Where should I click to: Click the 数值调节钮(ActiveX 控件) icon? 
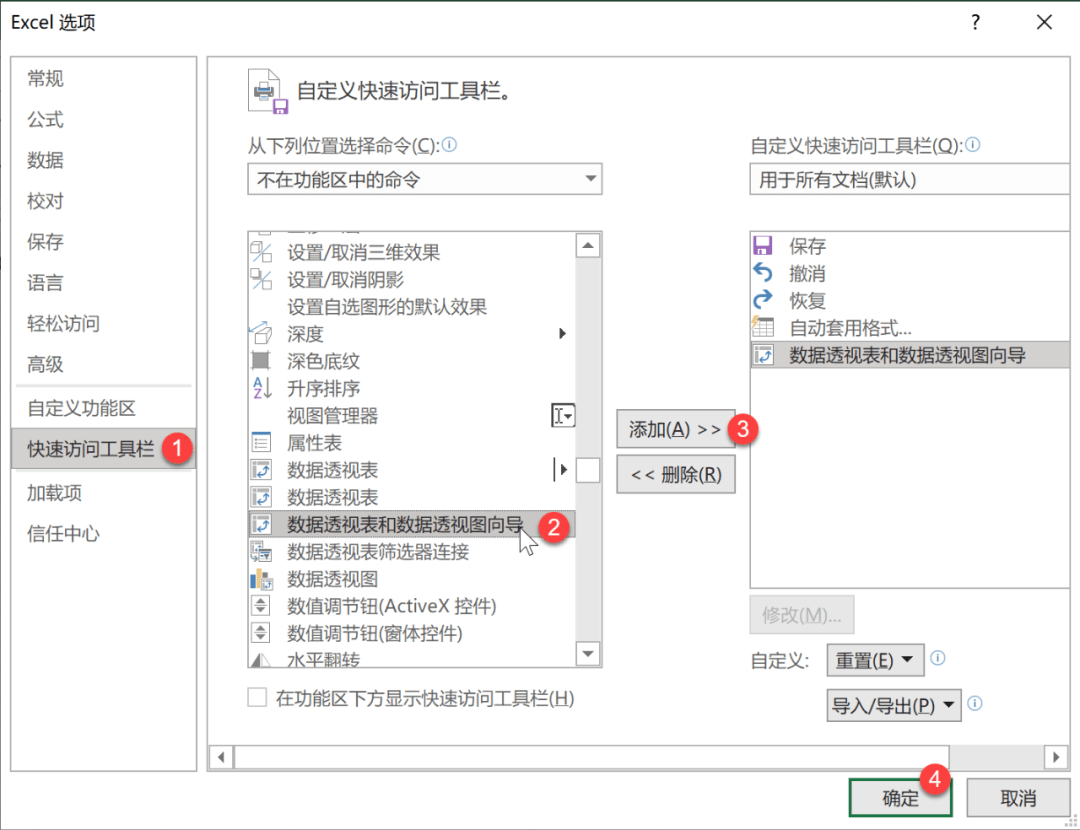point(260,606)
